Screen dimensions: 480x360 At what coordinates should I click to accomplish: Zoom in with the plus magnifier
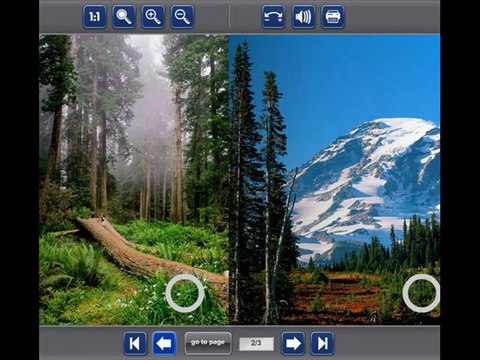153,17
